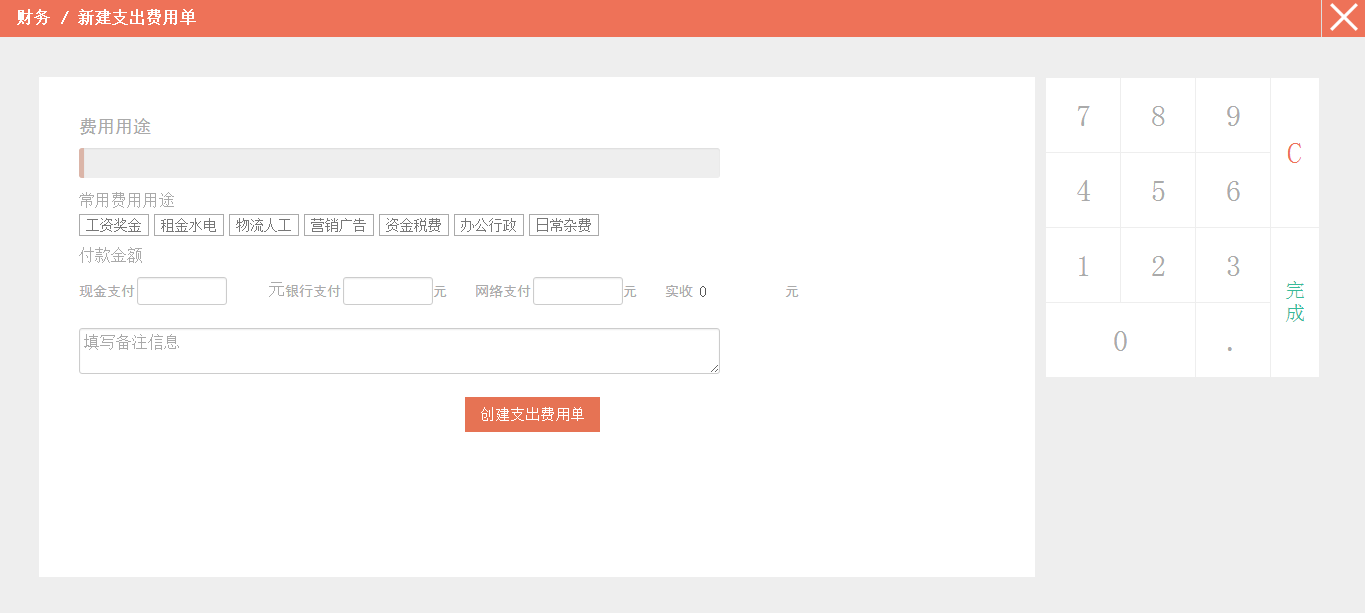Choose the 资金税费 expense purpose tag
Screen dimensions: 1365x613
pyautogui.click(x=414, y=225)
